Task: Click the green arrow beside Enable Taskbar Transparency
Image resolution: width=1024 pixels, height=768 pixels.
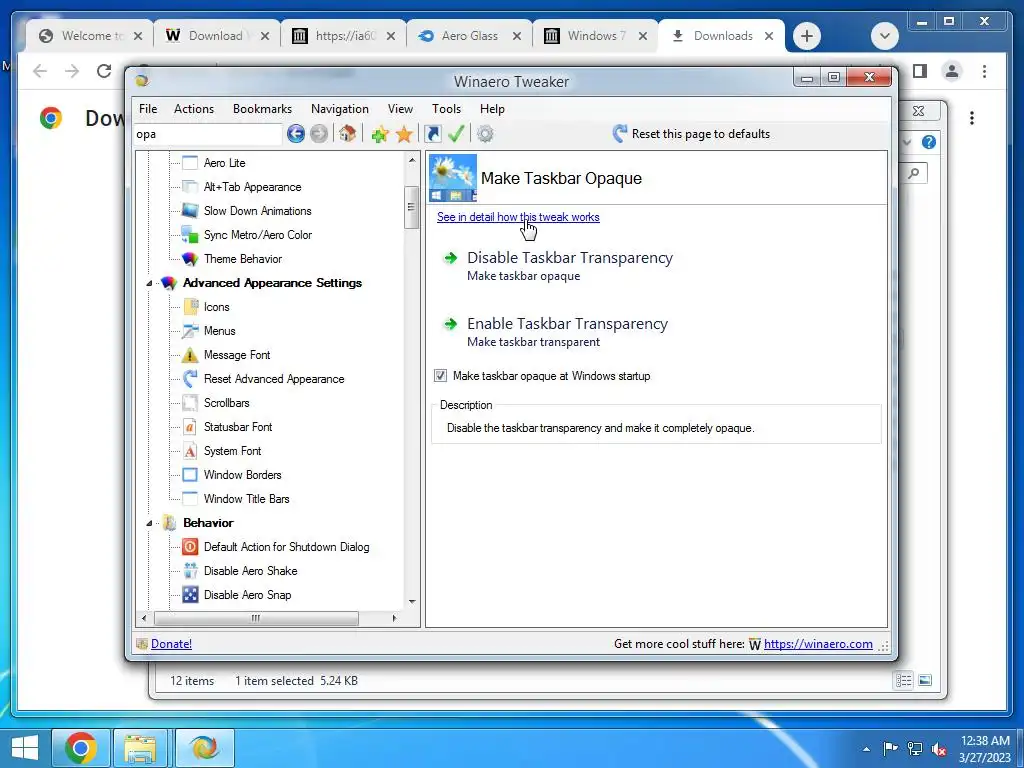Action: 451,324
